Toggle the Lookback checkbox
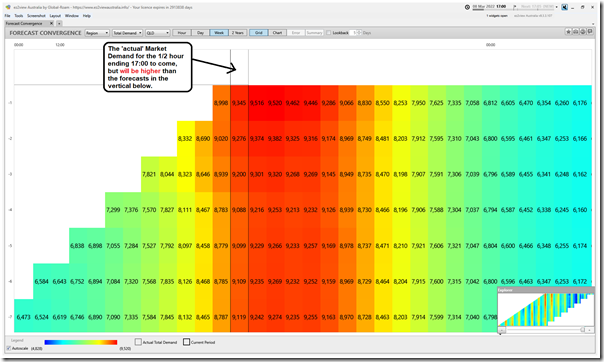Viewport: 604px width, 362px height. coord(329,33)
